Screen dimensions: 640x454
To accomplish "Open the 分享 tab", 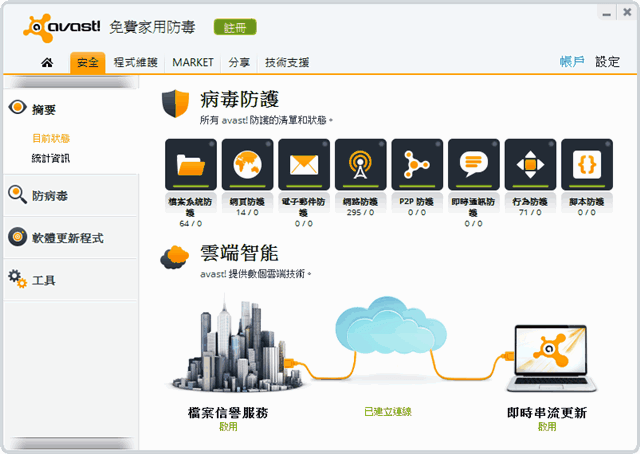I will (239, 62).
